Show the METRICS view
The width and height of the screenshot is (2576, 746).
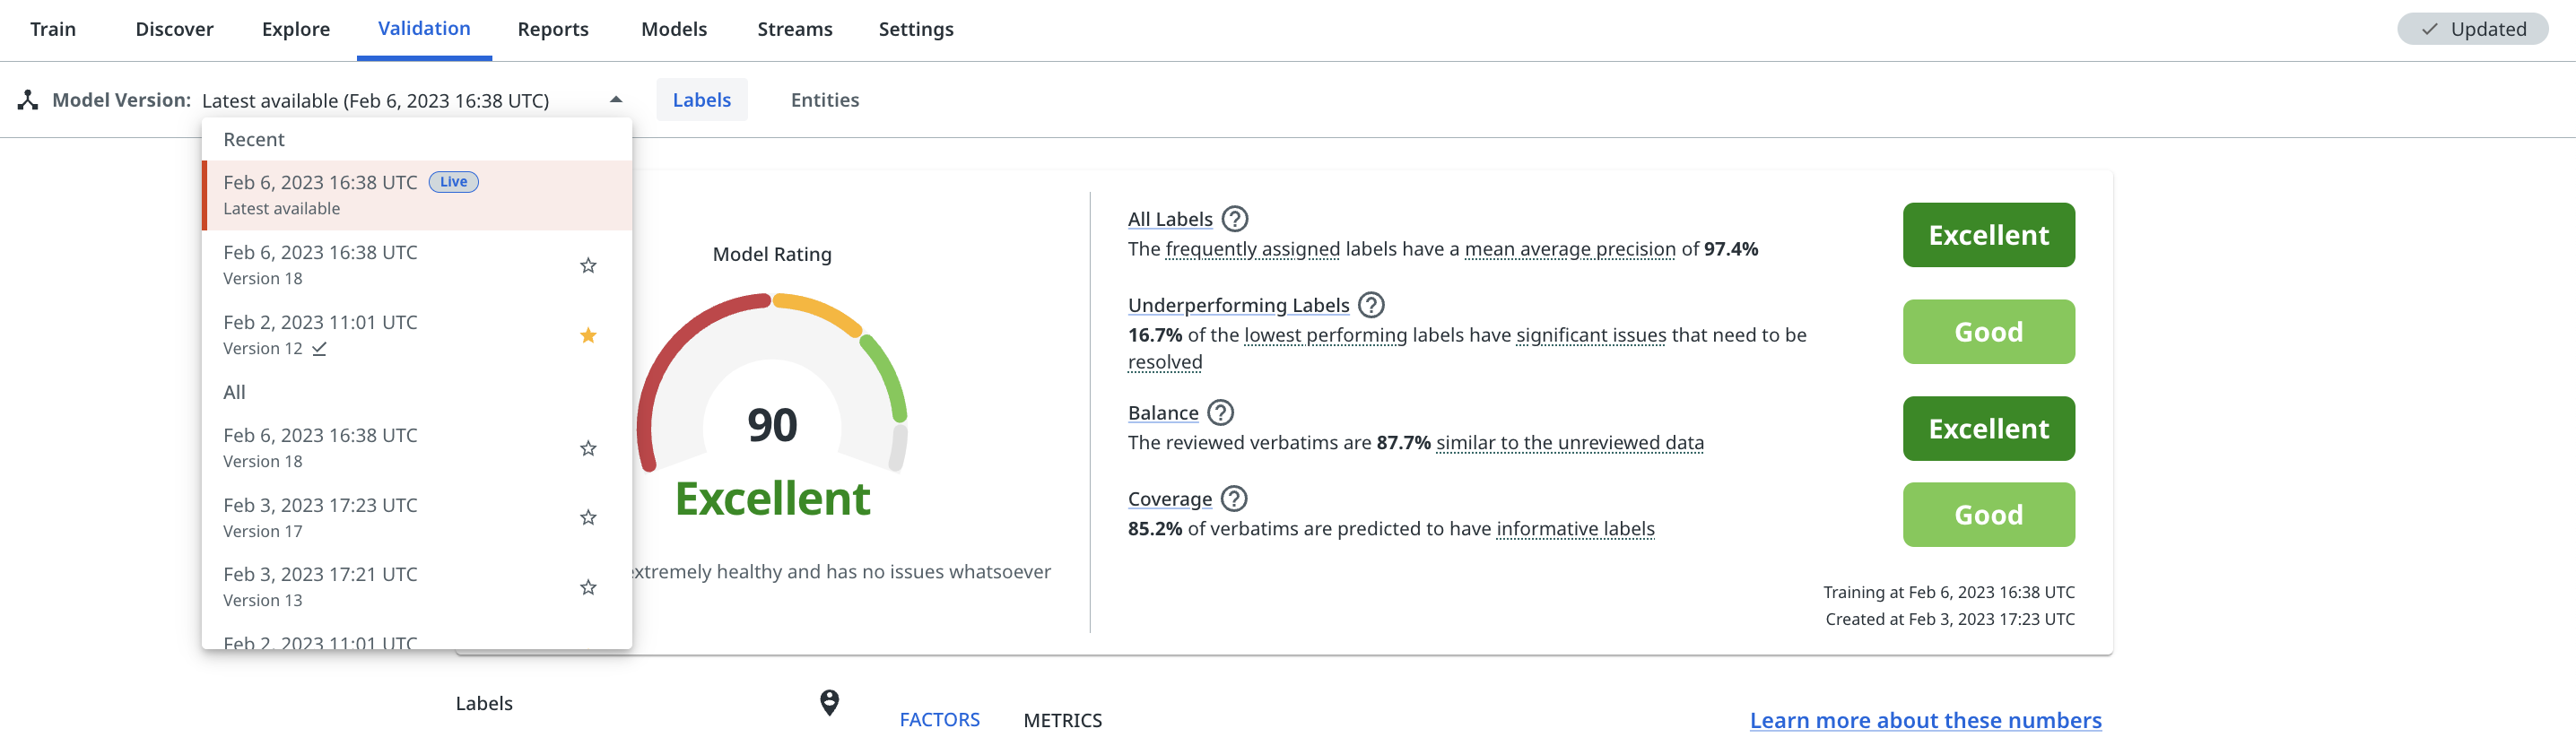(x=1062, y=720)
